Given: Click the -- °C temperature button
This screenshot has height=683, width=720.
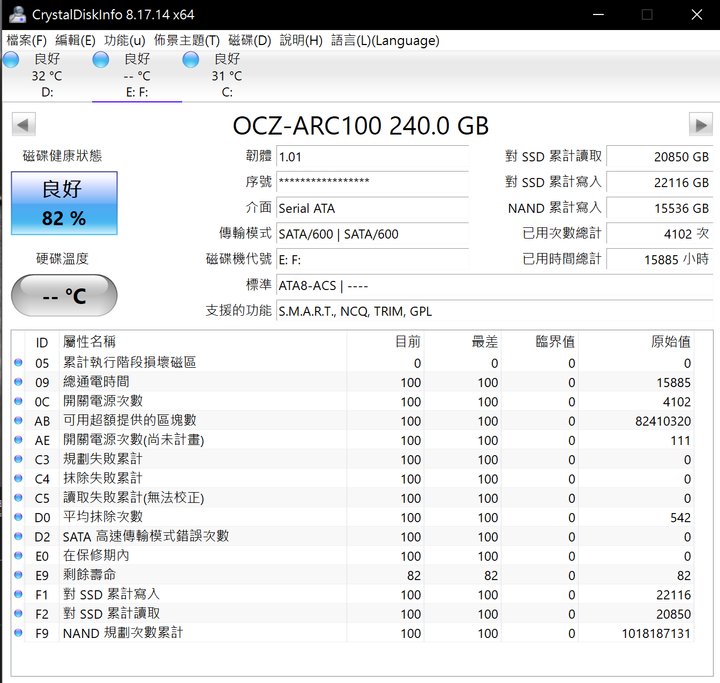Looking at the screenshot, I should 64,295.
